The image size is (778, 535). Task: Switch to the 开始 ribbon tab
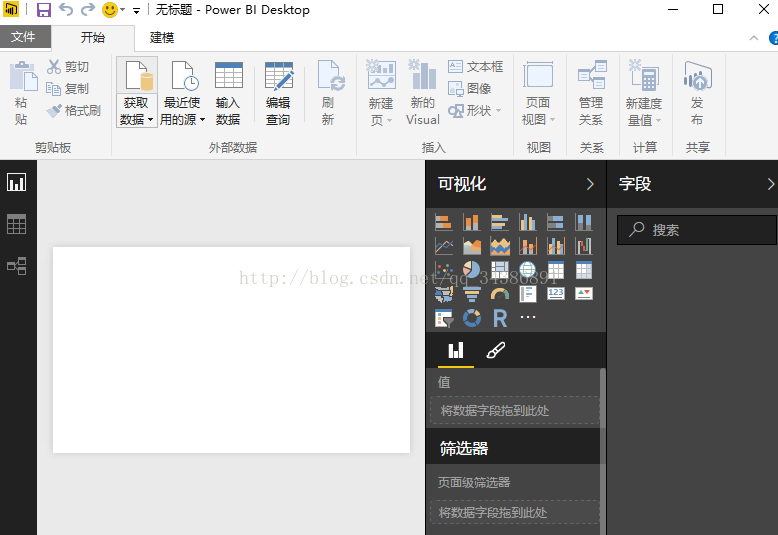tap(93, 38)
